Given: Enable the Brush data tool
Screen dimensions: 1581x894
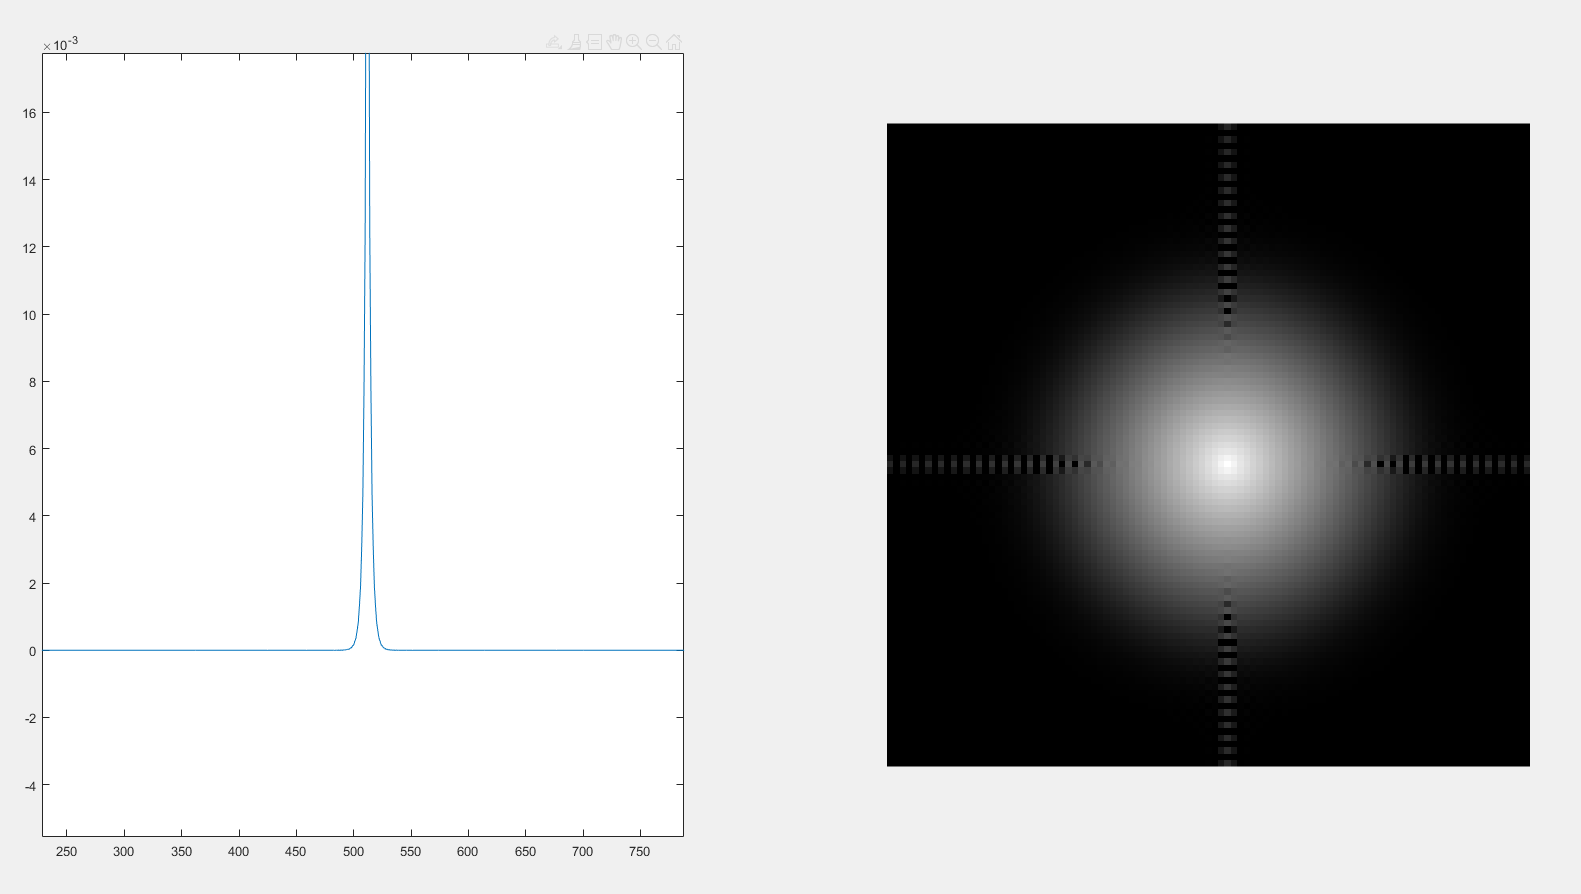Looking at the screenshot, I should click(575, 42).
